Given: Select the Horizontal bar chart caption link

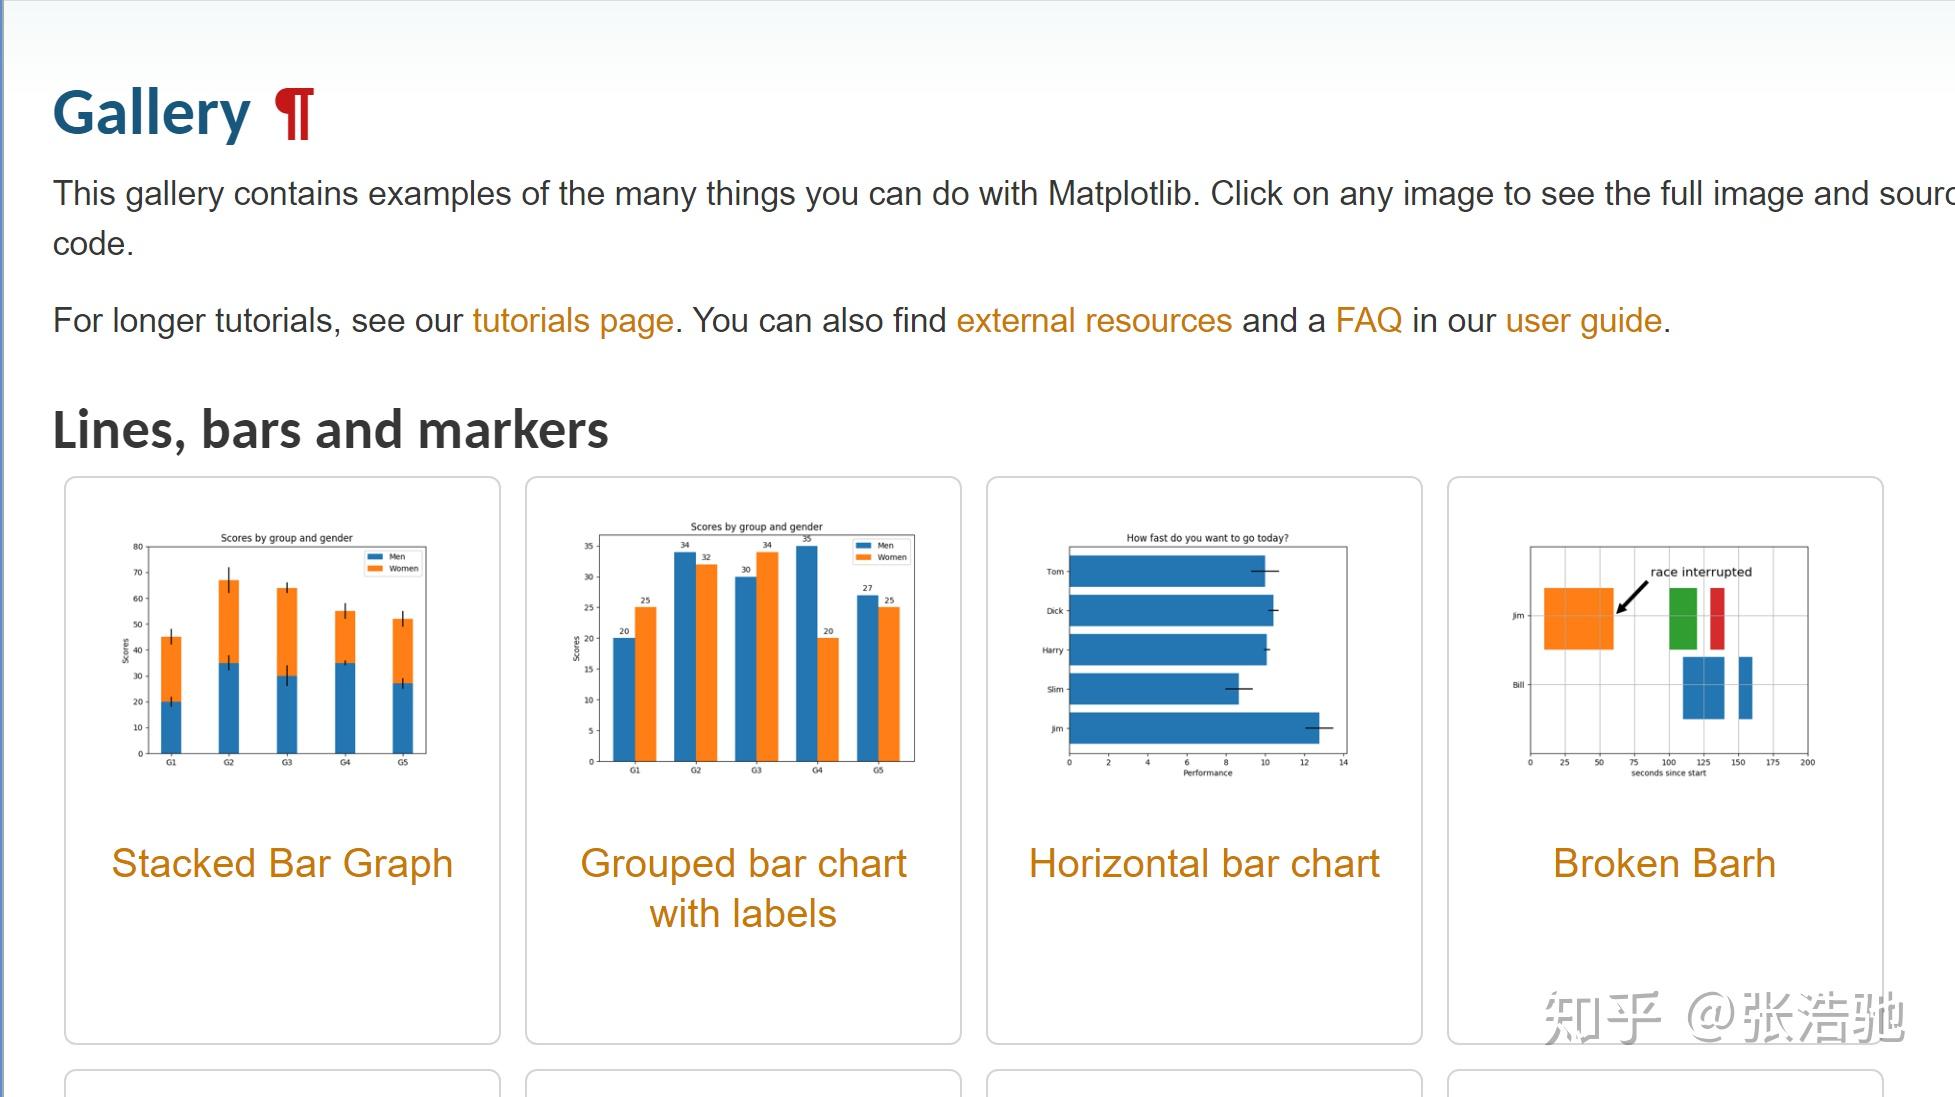Looking at the screenshot, I should (x=1204, y=864).
